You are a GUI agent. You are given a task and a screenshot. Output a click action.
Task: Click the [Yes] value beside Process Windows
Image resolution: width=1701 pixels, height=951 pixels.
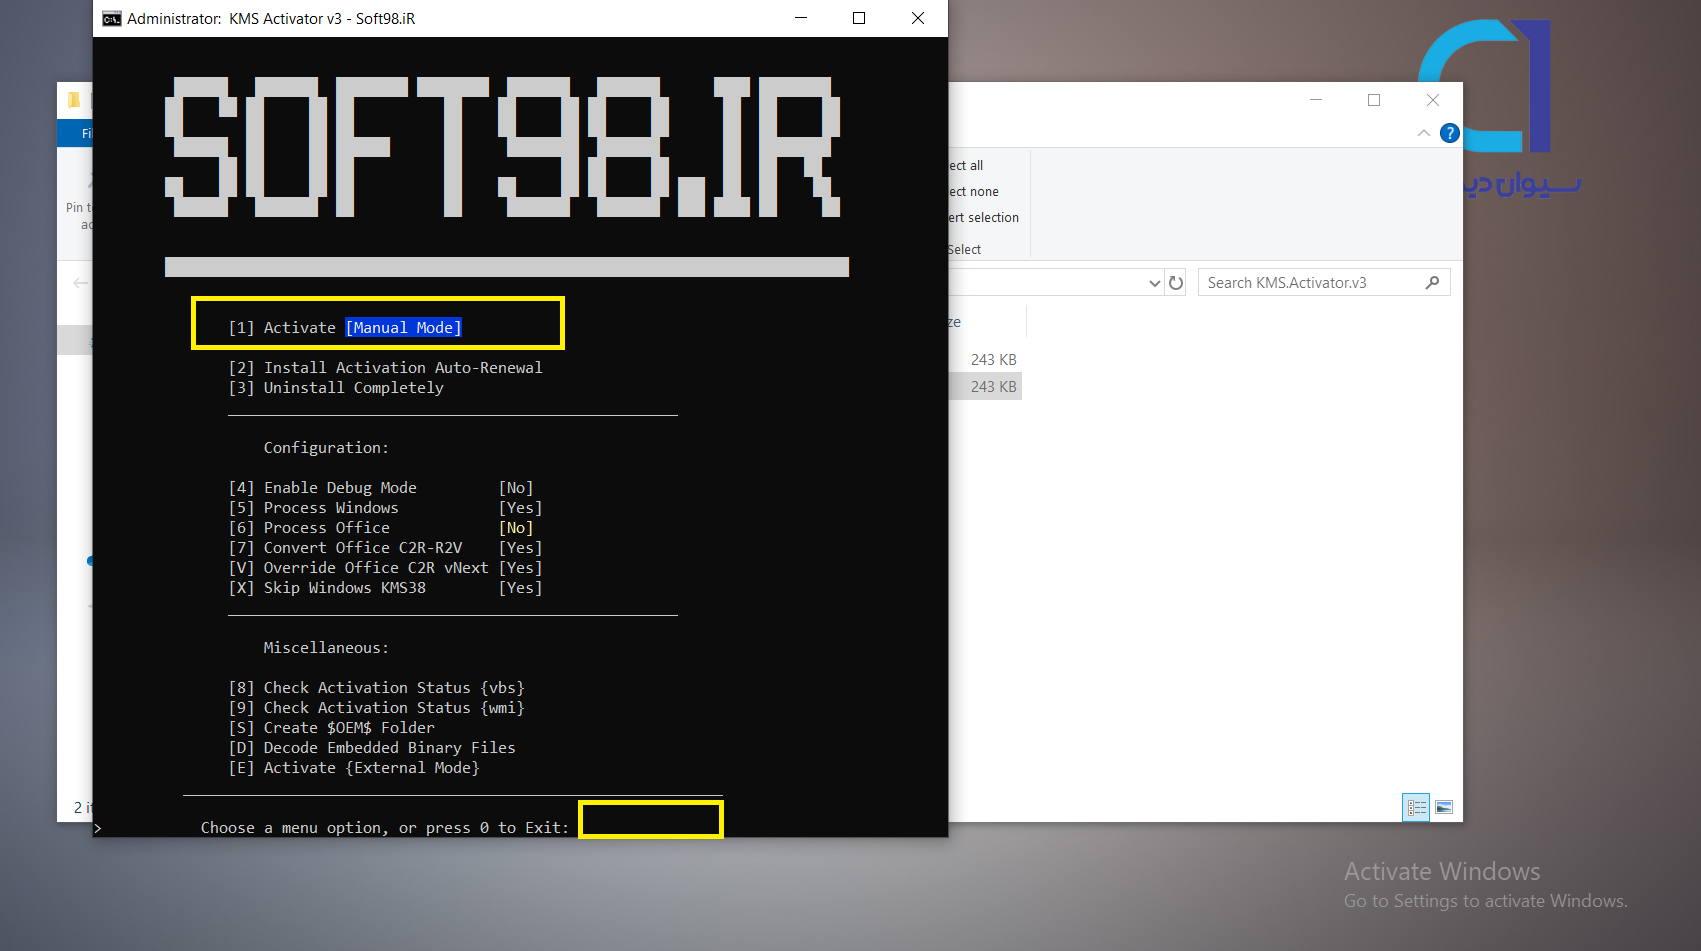520,508
